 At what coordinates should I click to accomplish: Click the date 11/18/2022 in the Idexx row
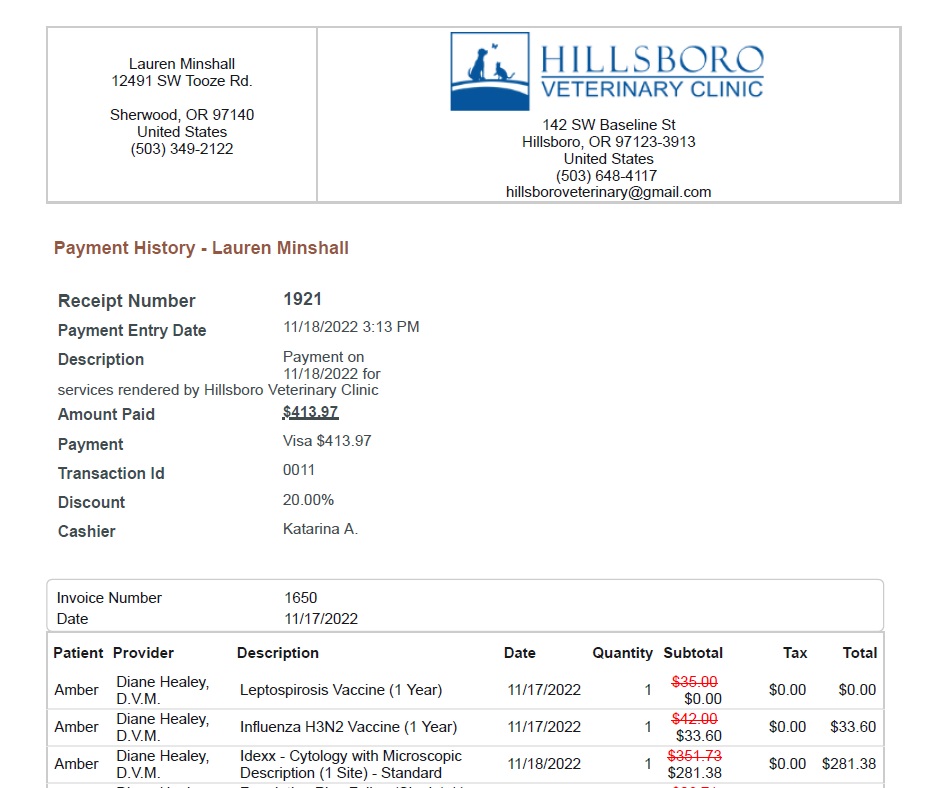click(544, 764)
